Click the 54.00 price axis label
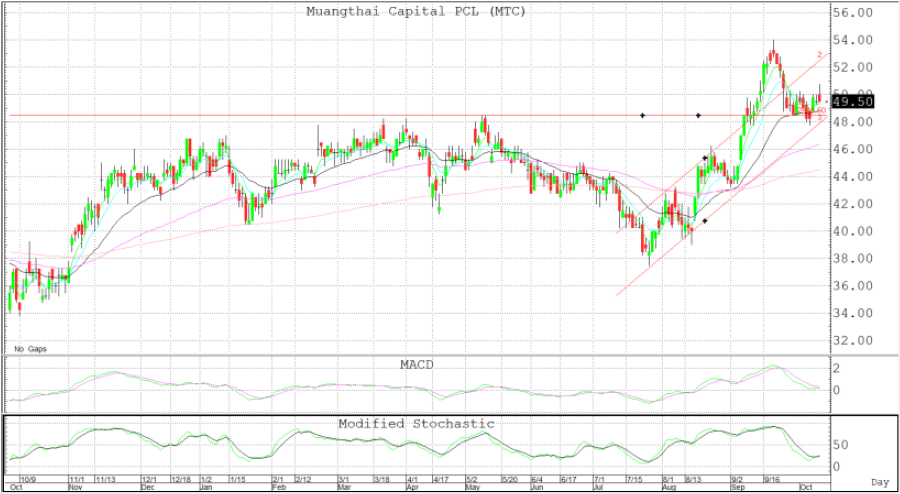Viewport: 900px width, 494px height. coord(853,40)
